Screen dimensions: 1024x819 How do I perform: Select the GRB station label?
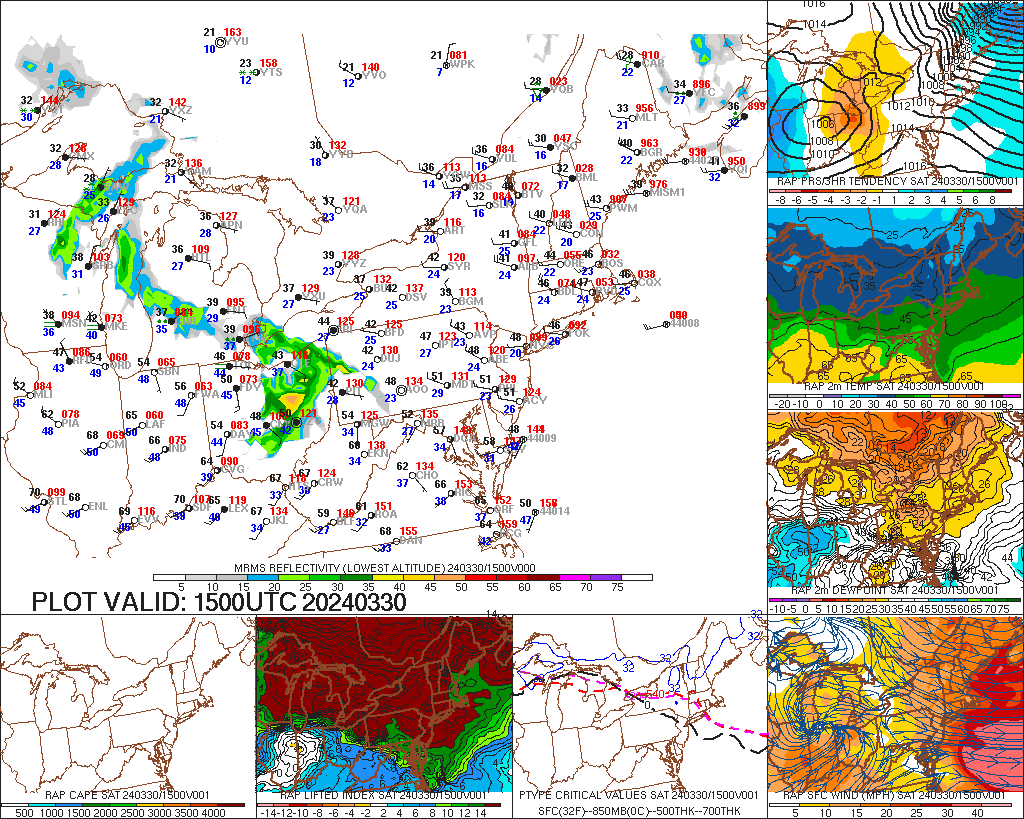tap(103, 265)
